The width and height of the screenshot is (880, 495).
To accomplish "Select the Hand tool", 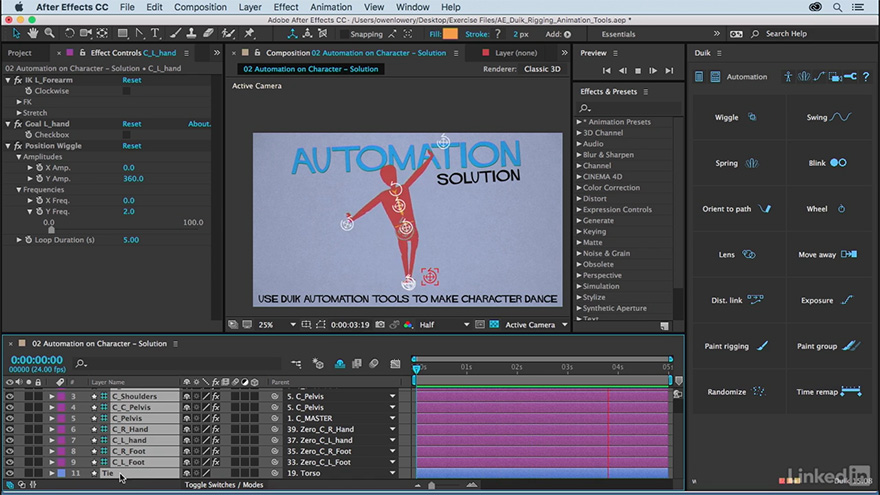I will coord(33,34).
